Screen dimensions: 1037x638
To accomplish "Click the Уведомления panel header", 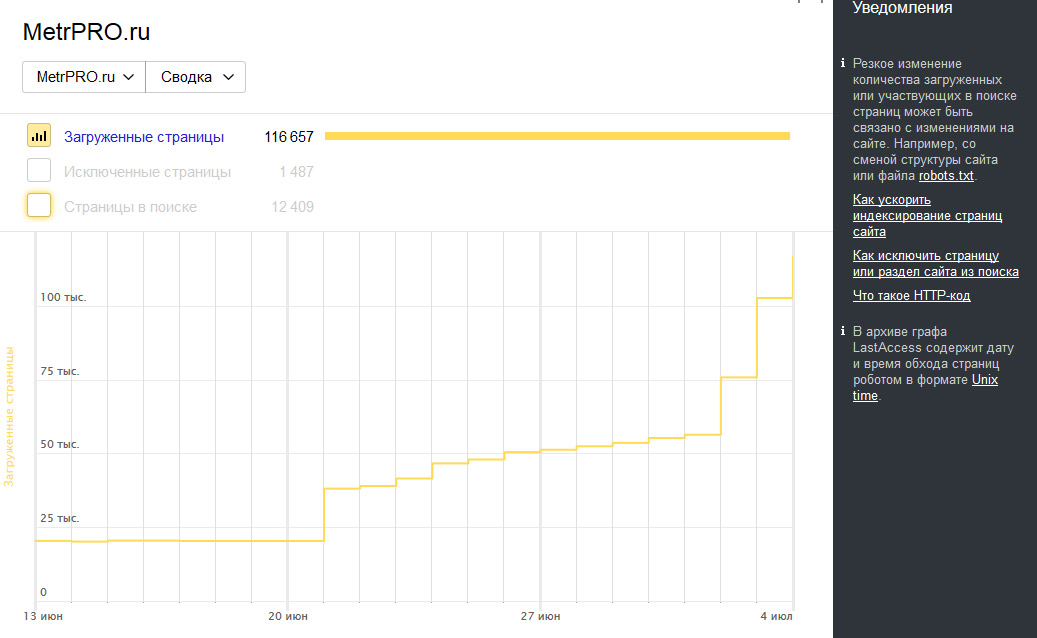I will (902, 8).
